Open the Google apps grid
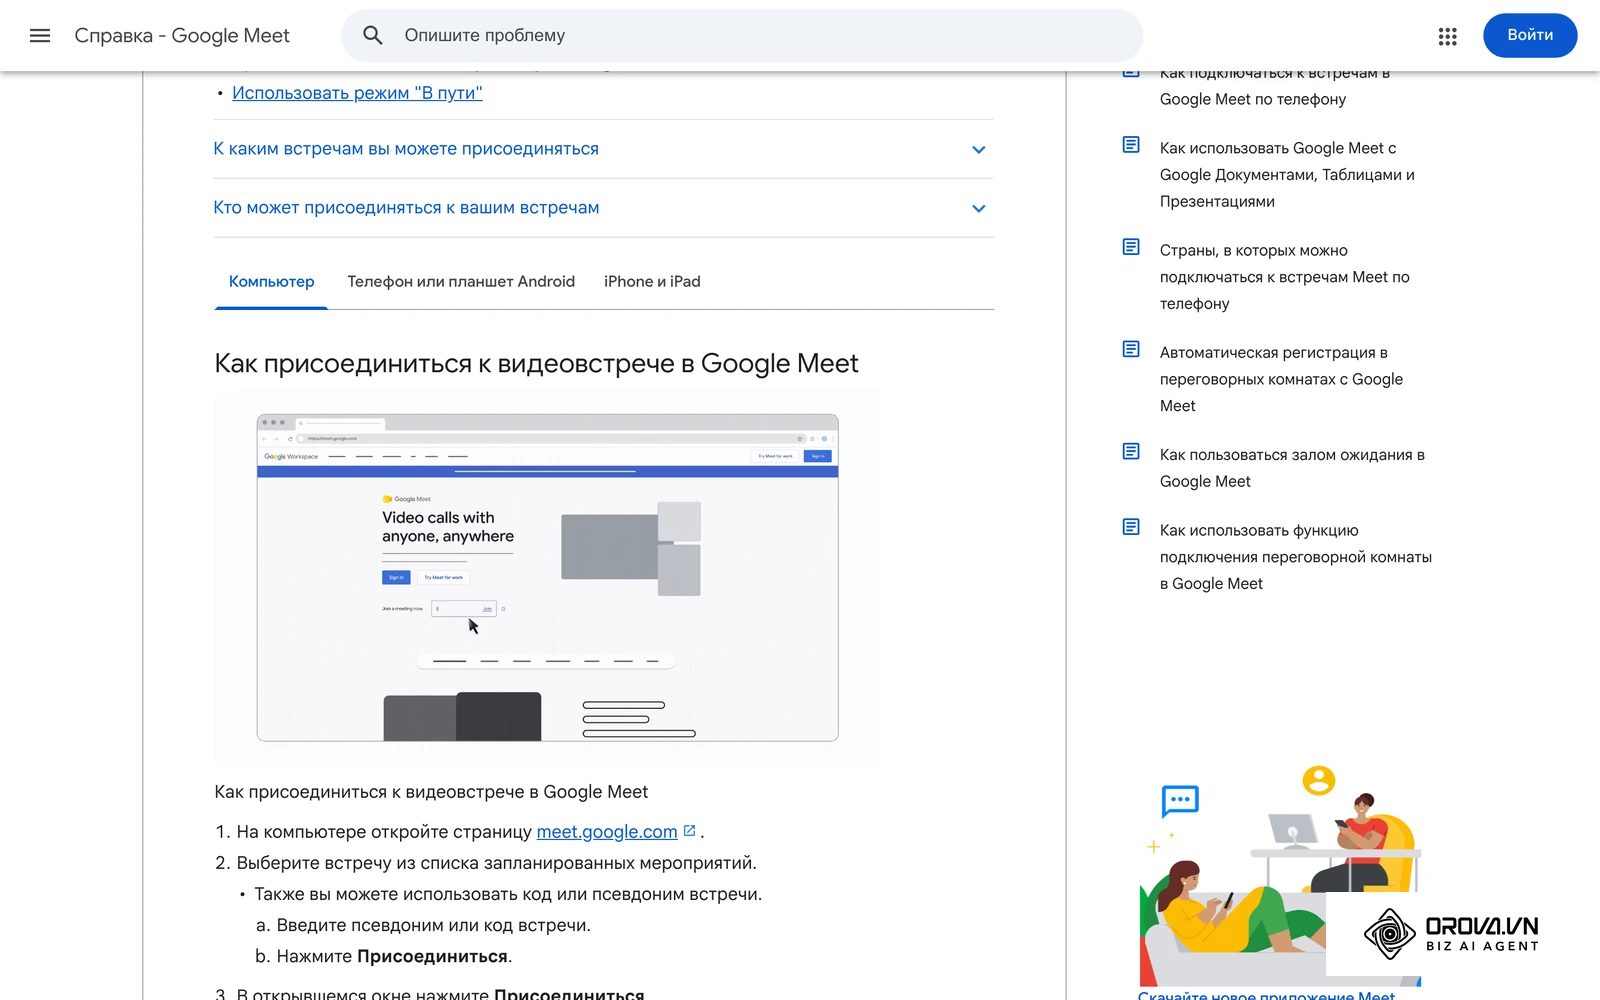The width and height of the screenshot is (1600, 1000). coord(1447,36)
